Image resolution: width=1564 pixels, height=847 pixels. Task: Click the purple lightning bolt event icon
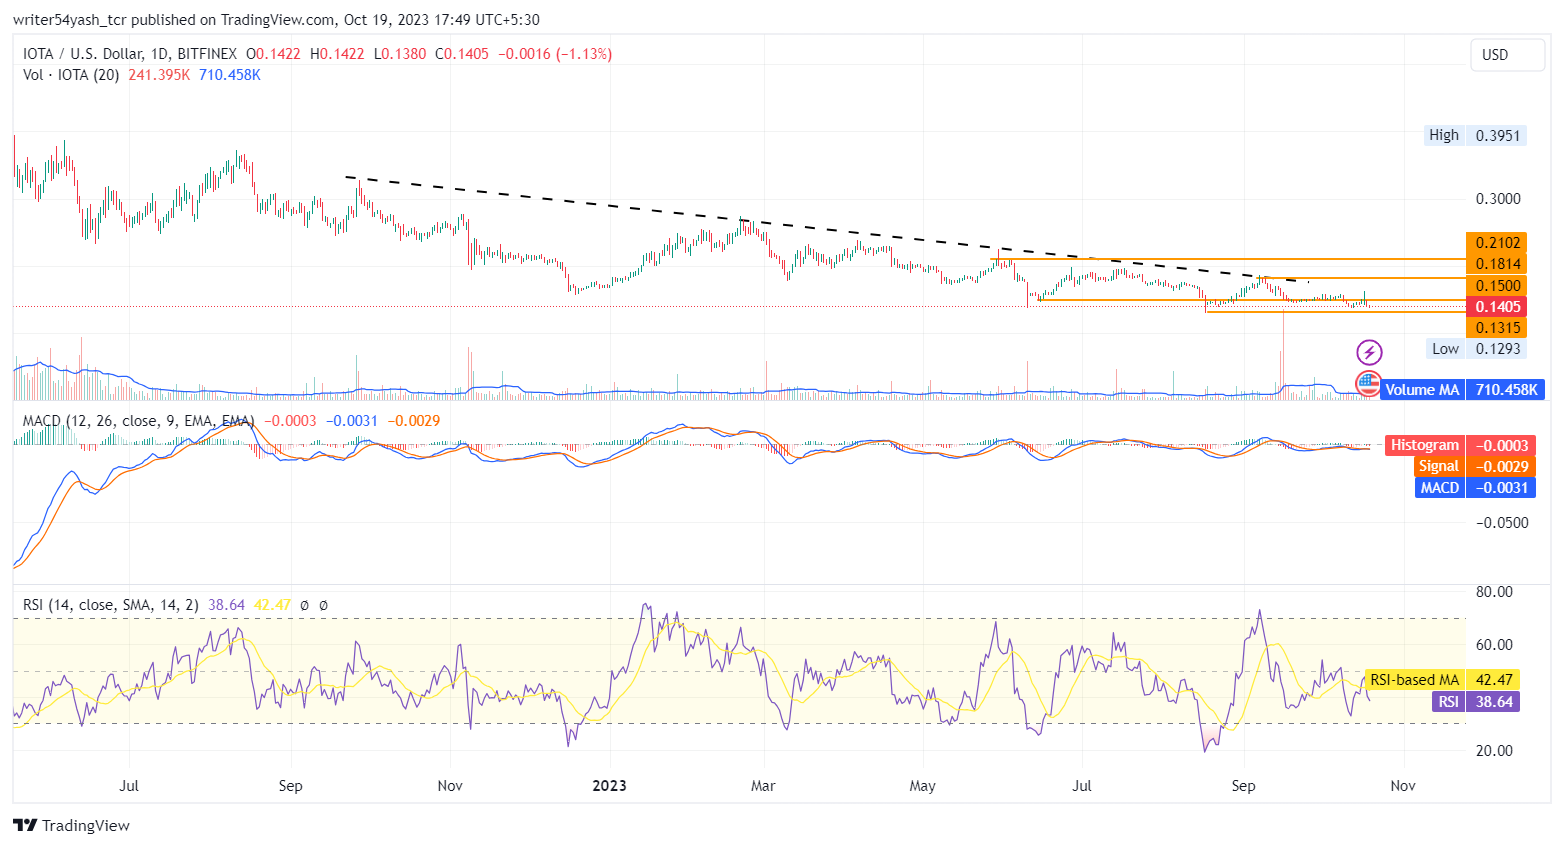click(1369, 352)
